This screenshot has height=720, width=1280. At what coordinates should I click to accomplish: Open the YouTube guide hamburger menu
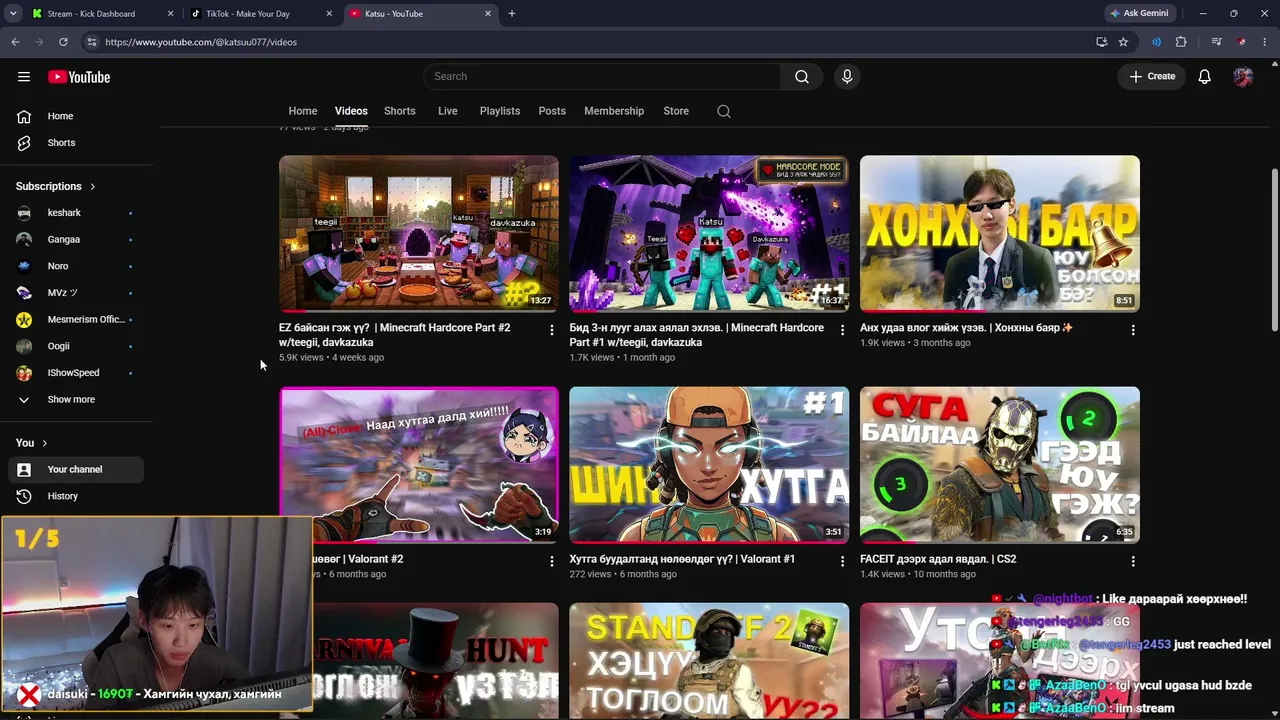pyautogui.click(x=24, y=77)
